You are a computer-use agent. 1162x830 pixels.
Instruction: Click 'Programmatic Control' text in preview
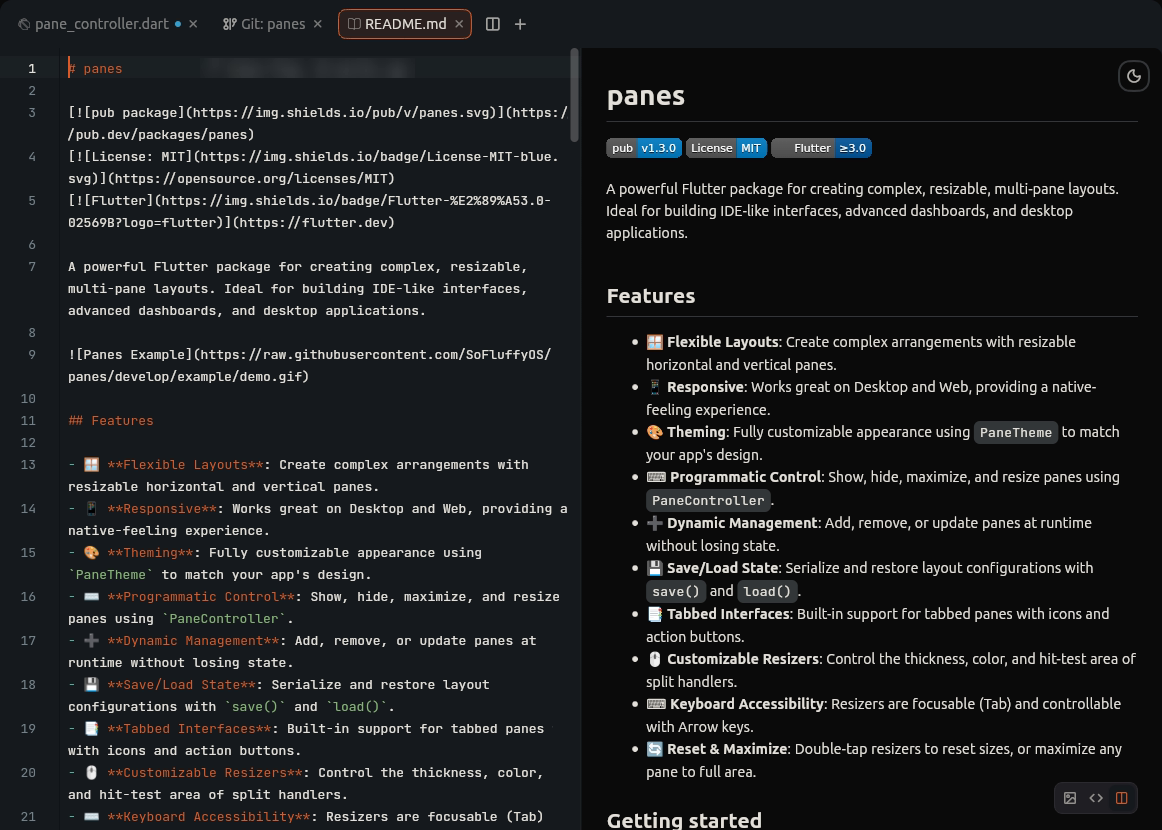click(746, 477)
